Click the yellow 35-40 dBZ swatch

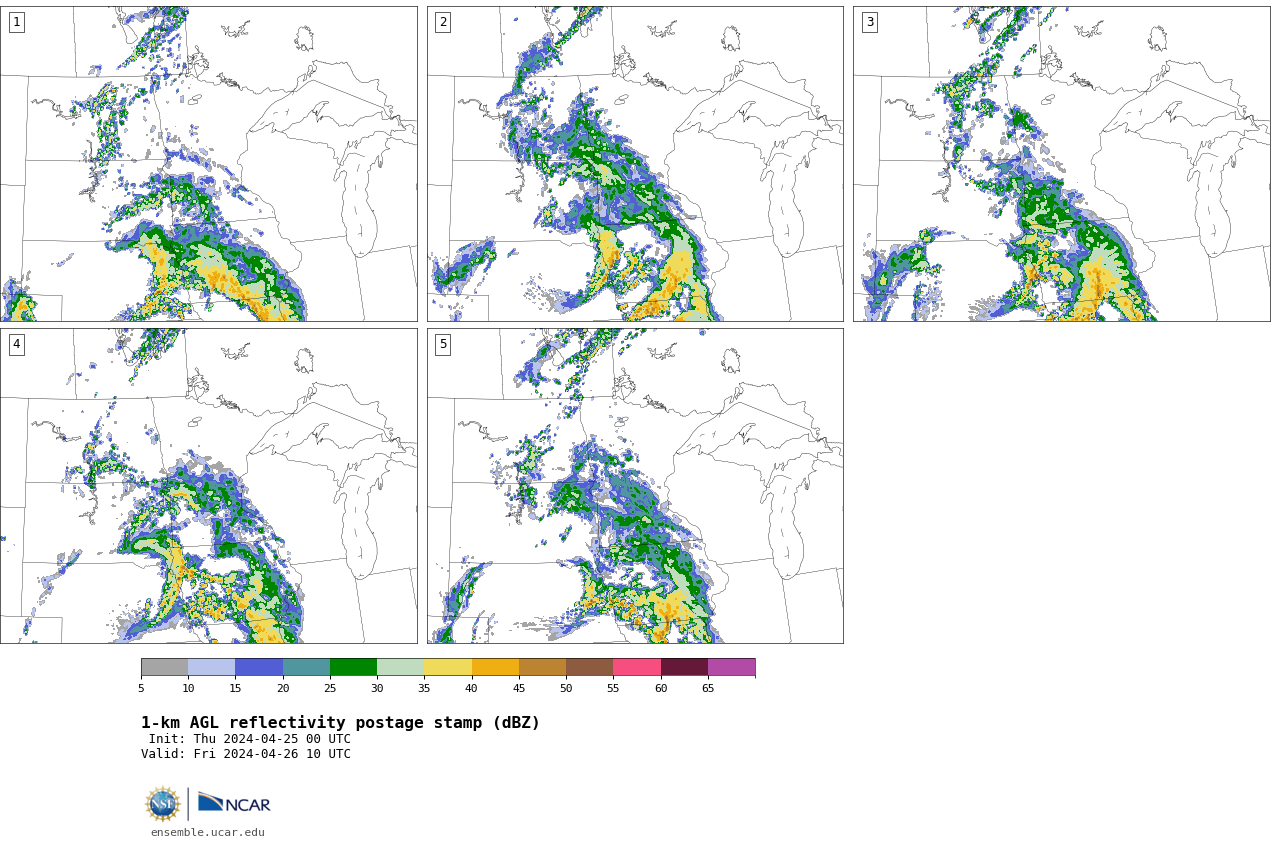coord(448,667)
